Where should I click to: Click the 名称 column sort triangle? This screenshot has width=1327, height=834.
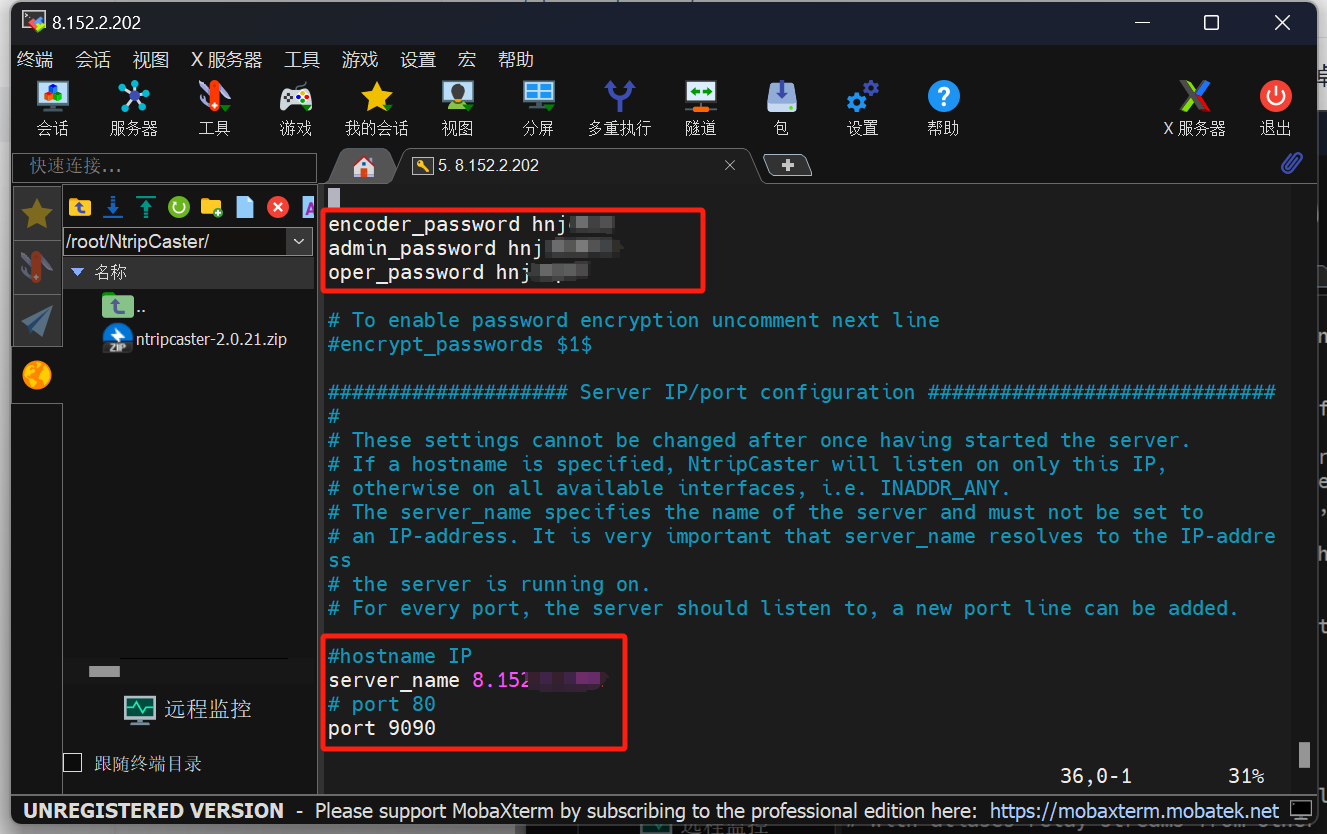click(78, 272)
